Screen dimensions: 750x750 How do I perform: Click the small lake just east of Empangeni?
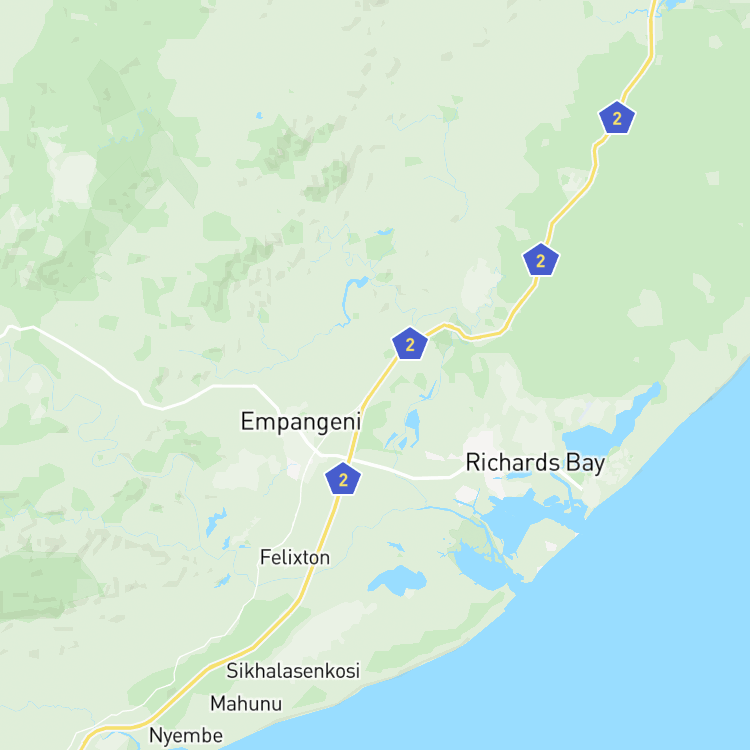tap(412, 424)
